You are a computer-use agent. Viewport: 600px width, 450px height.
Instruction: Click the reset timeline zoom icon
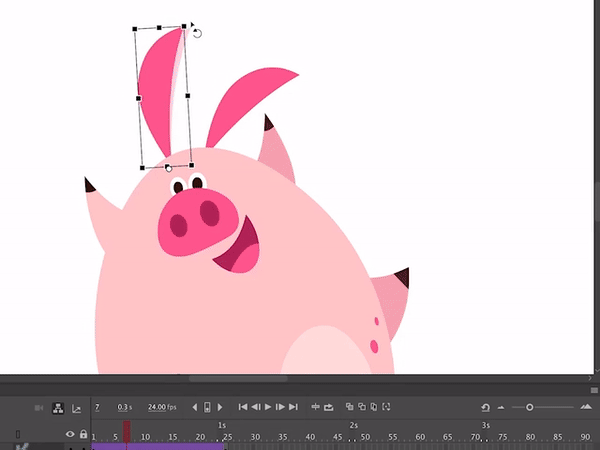pos(485,408)
